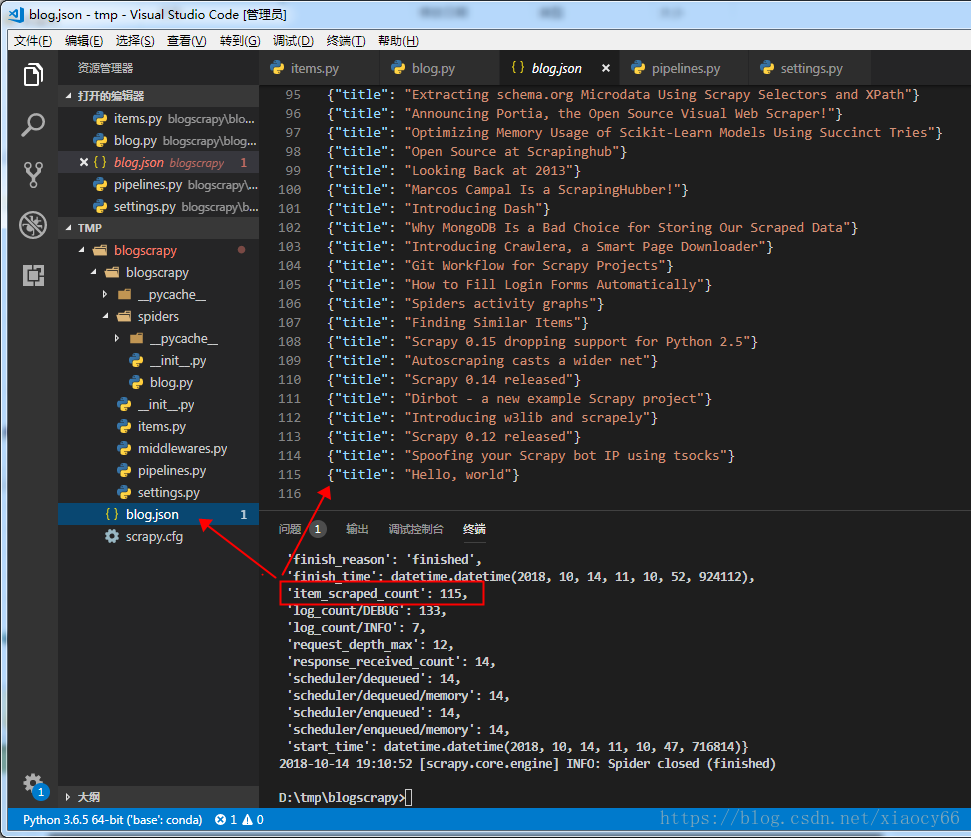Select blog.json in the file tree
This screenshot has width=971, height=838.
(159, 514)
